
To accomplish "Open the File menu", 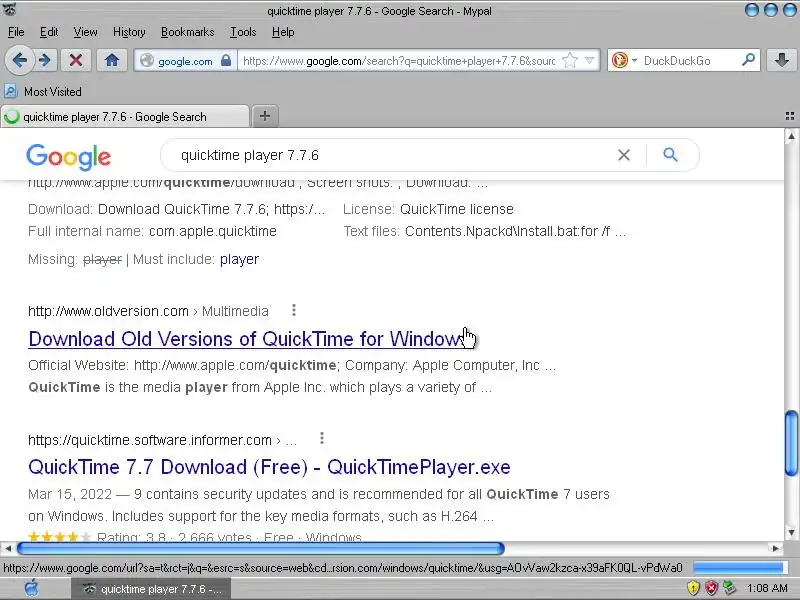I will click(16, 32).
